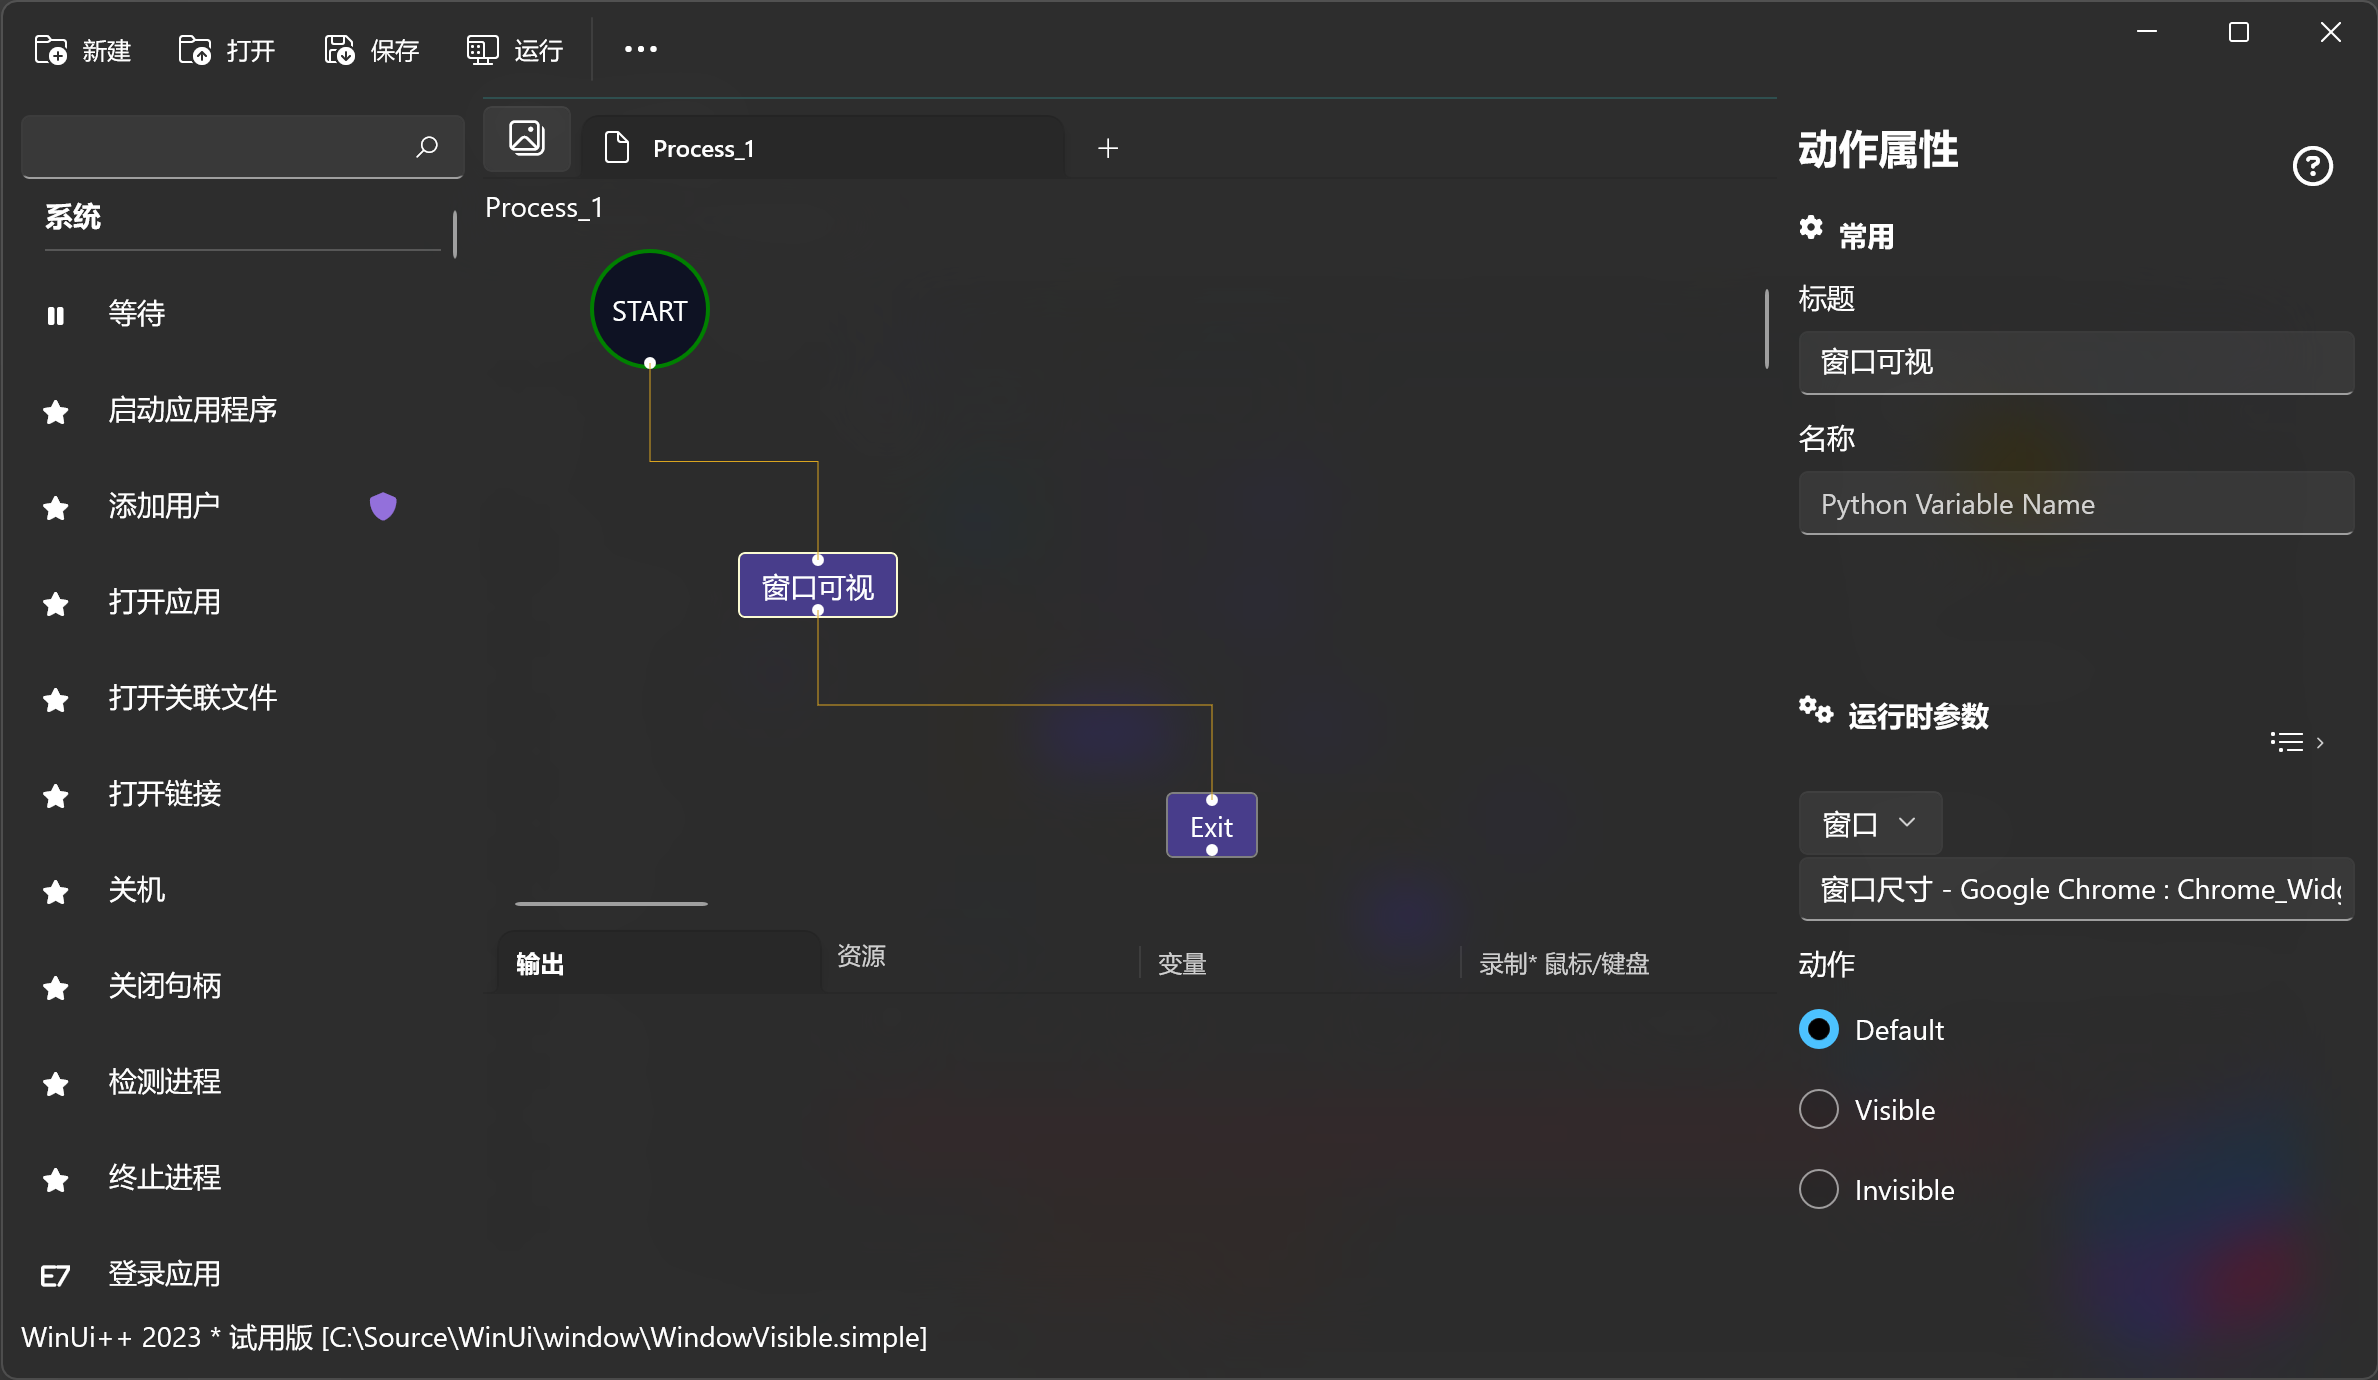
Task: Expand the 窗口 dropdown
Action: click(1869, 824)
